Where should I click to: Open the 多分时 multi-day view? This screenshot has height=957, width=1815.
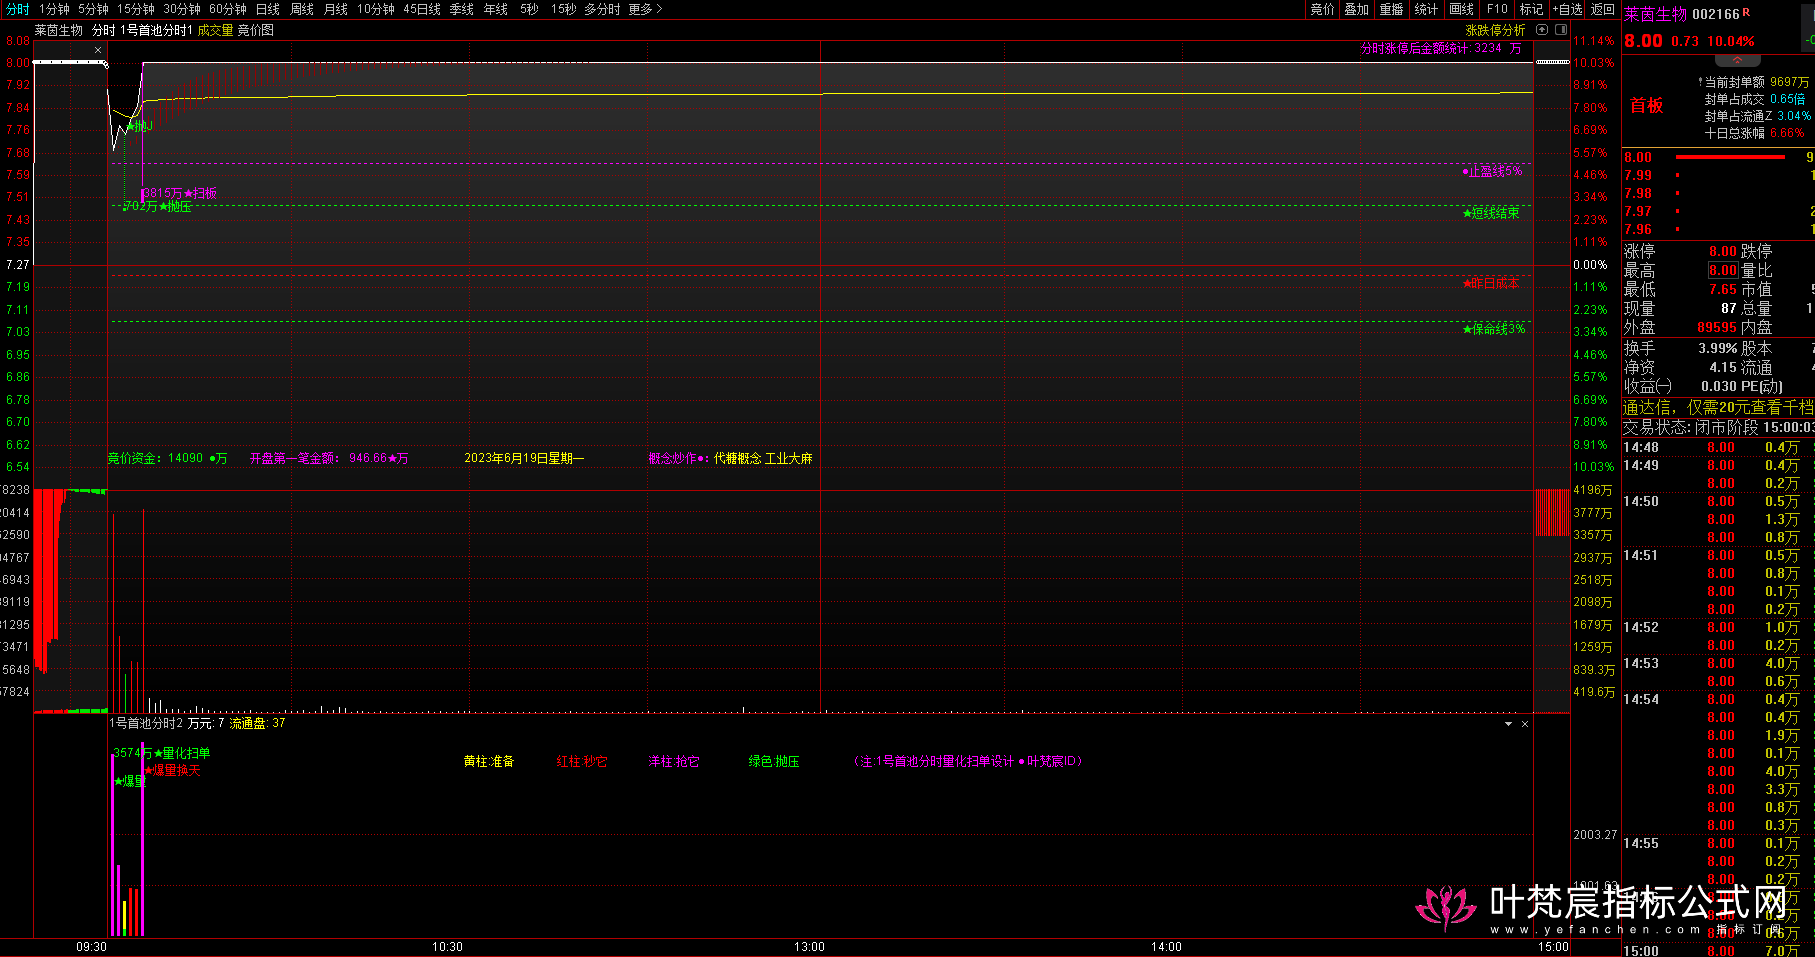pos(602,9)
